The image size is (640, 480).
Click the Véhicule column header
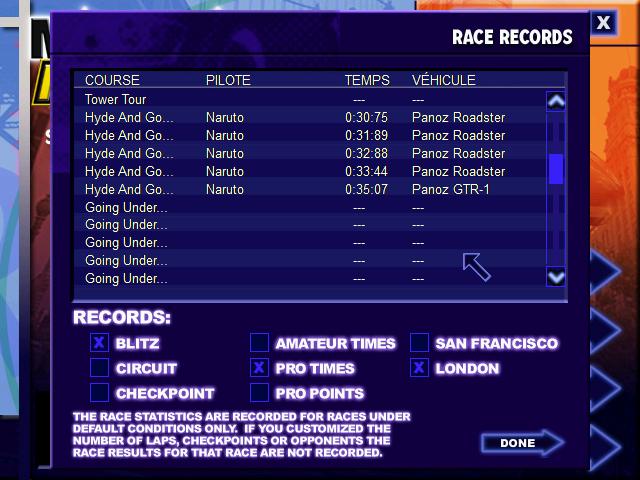tap(443, 80)
